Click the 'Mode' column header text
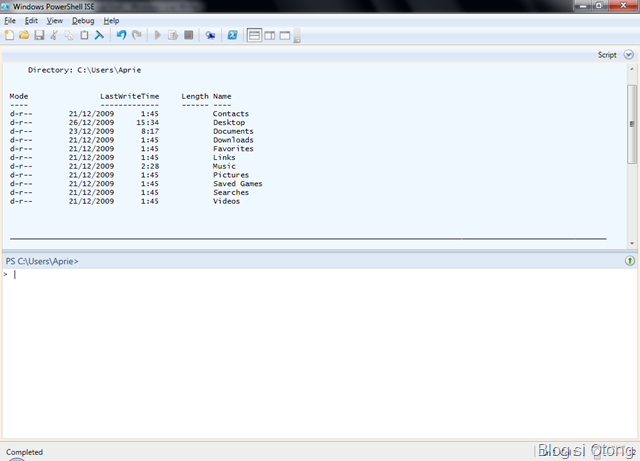This screenshot has height=461, width=640. 19,96
